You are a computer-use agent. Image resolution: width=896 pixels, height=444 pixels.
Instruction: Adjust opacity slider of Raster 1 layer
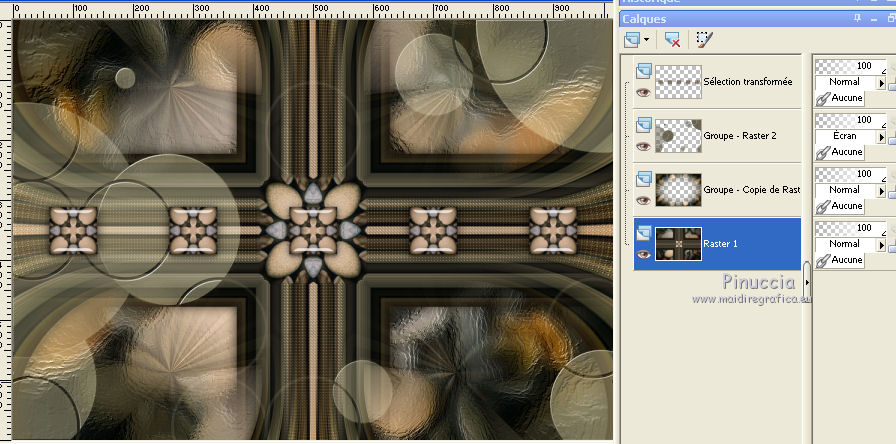click(850, 228)
